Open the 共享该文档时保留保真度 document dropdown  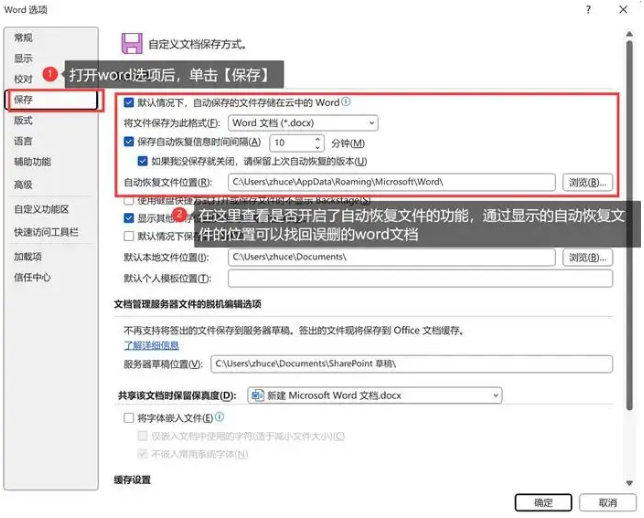pos(375,395)
